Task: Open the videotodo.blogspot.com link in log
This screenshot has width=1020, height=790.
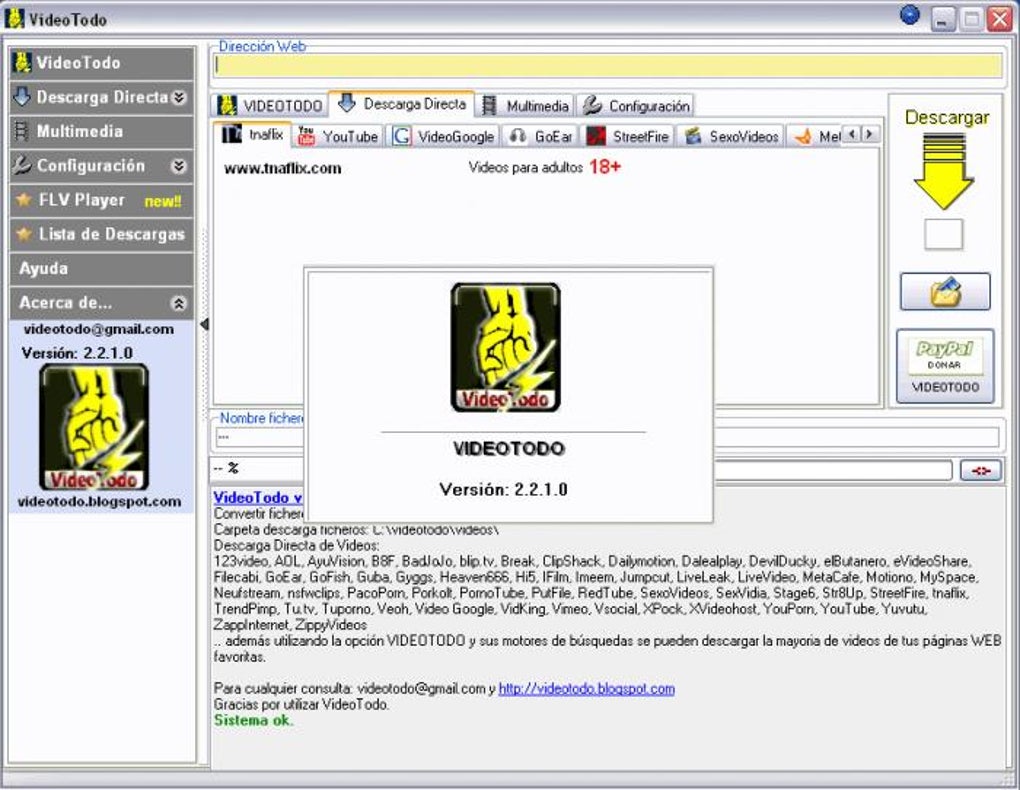Action: click(x=586, y=688)
